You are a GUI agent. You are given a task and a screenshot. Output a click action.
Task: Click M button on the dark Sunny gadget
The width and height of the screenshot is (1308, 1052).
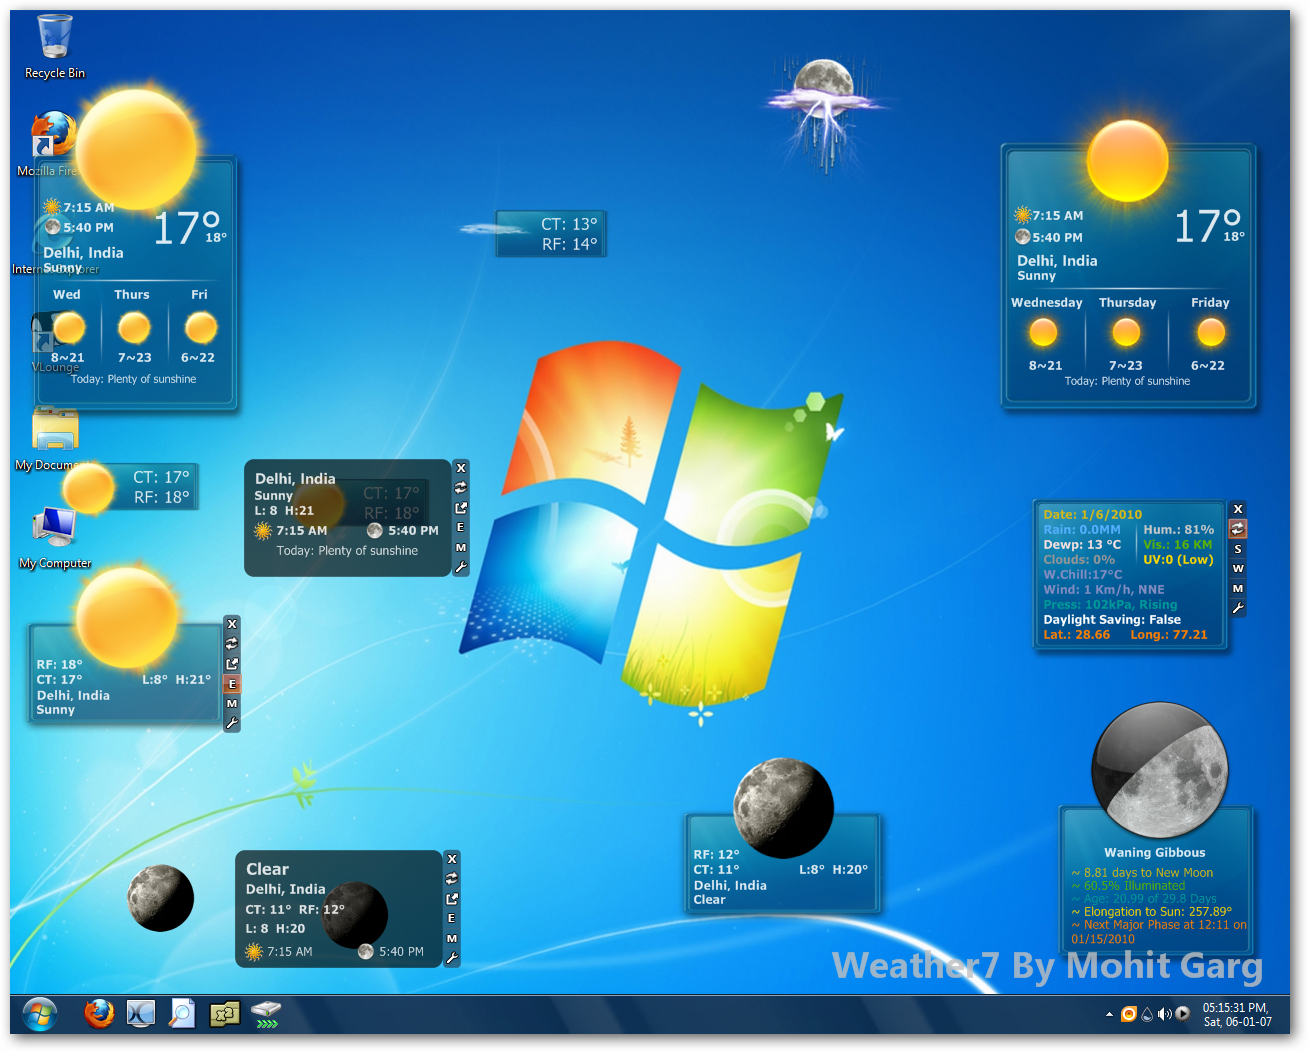click(x=461, y=547)
